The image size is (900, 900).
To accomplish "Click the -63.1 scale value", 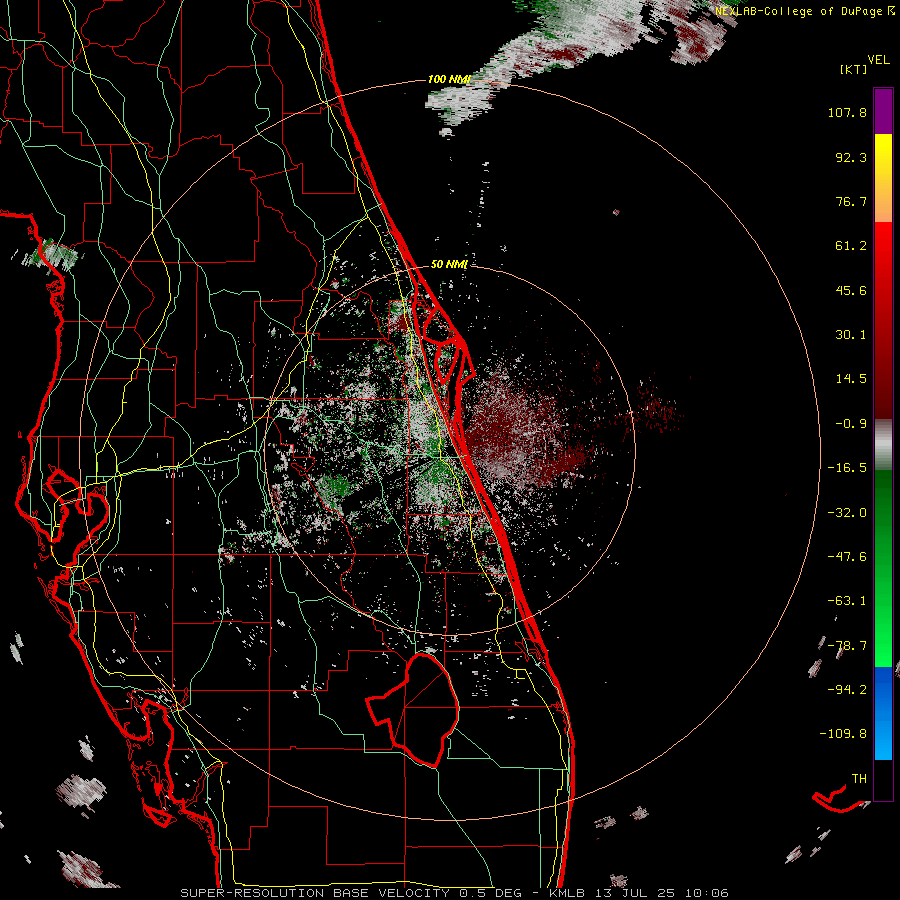I will click(847, 601).
